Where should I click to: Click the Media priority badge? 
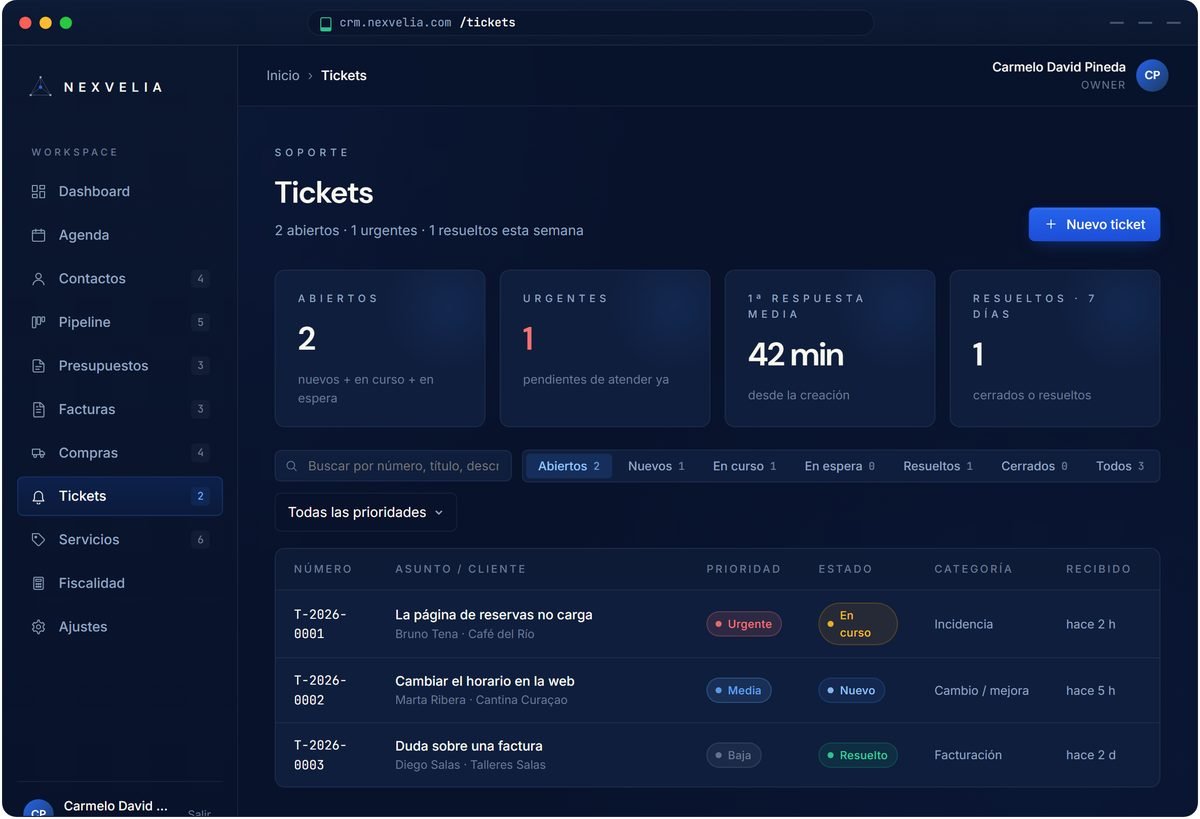pos(739,690)
